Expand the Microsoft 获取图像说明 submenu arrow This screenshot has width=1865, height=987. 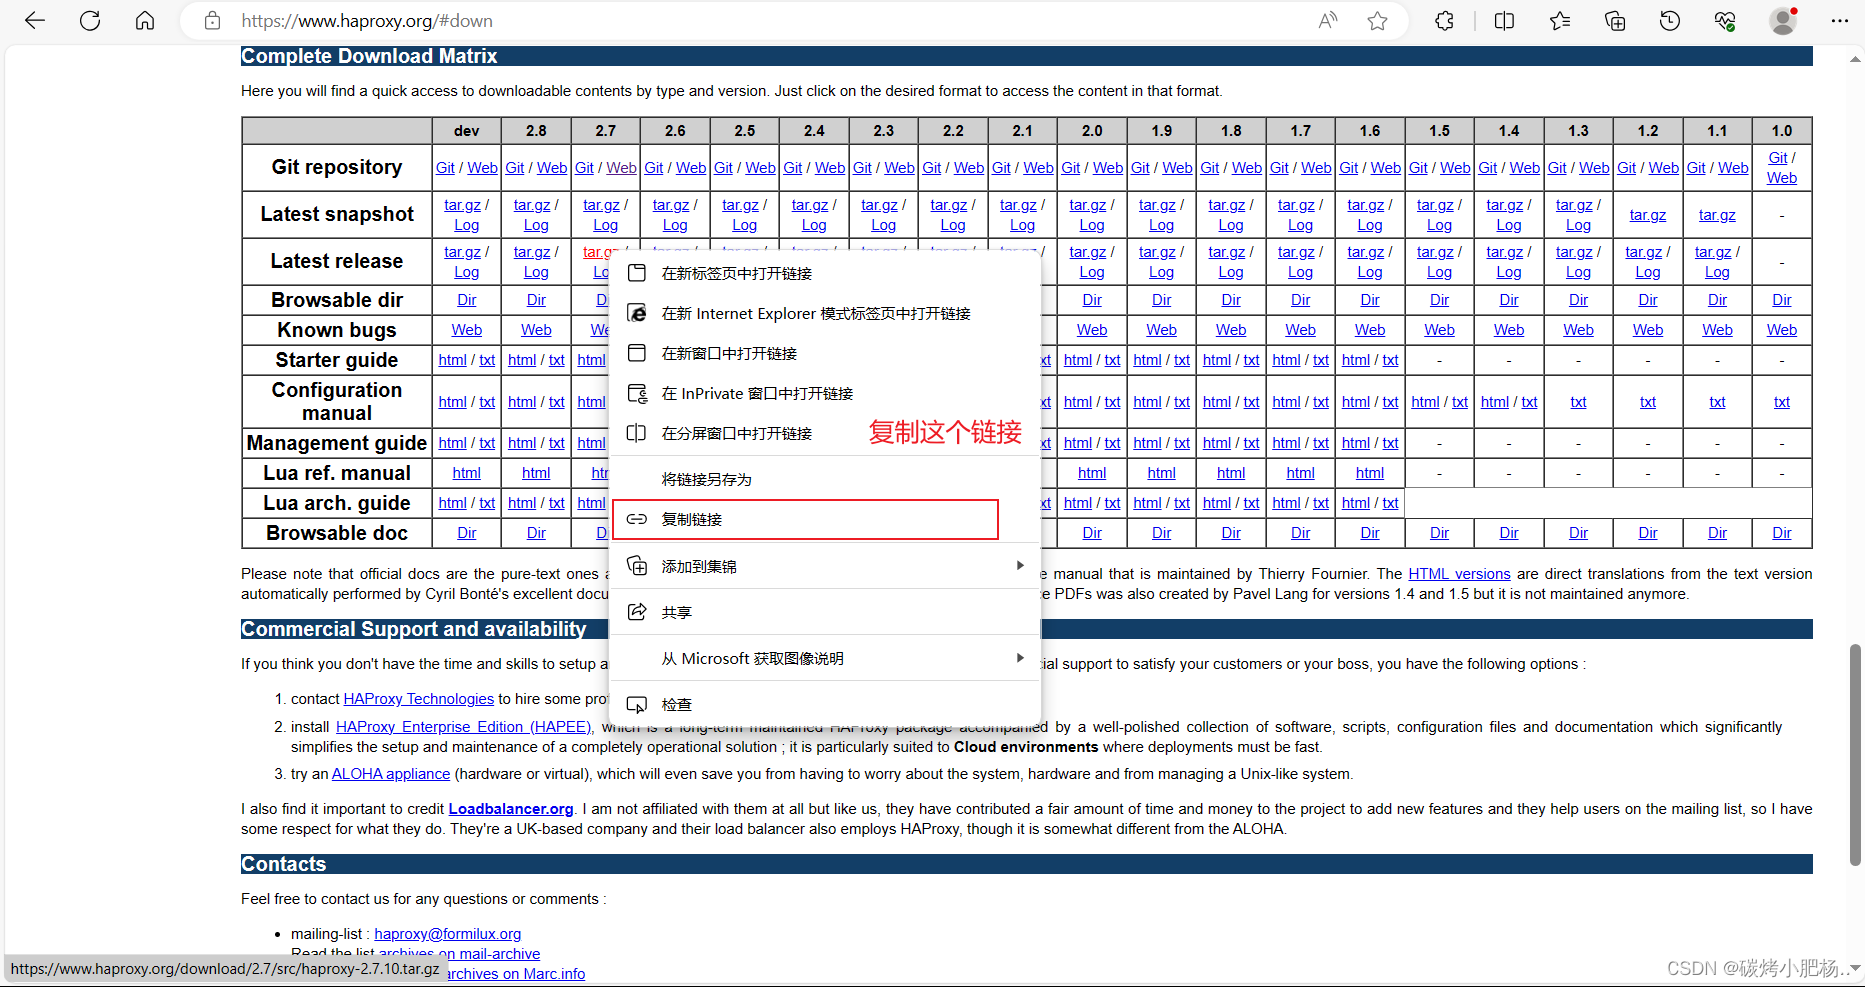tap(1020, 658)
